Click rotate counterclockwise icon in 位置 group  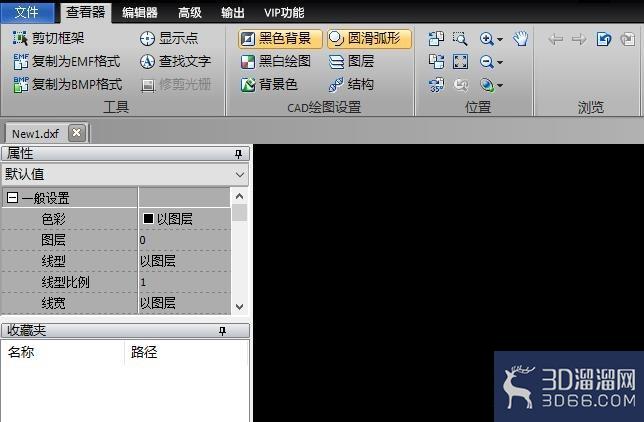[x=436, y=39]
